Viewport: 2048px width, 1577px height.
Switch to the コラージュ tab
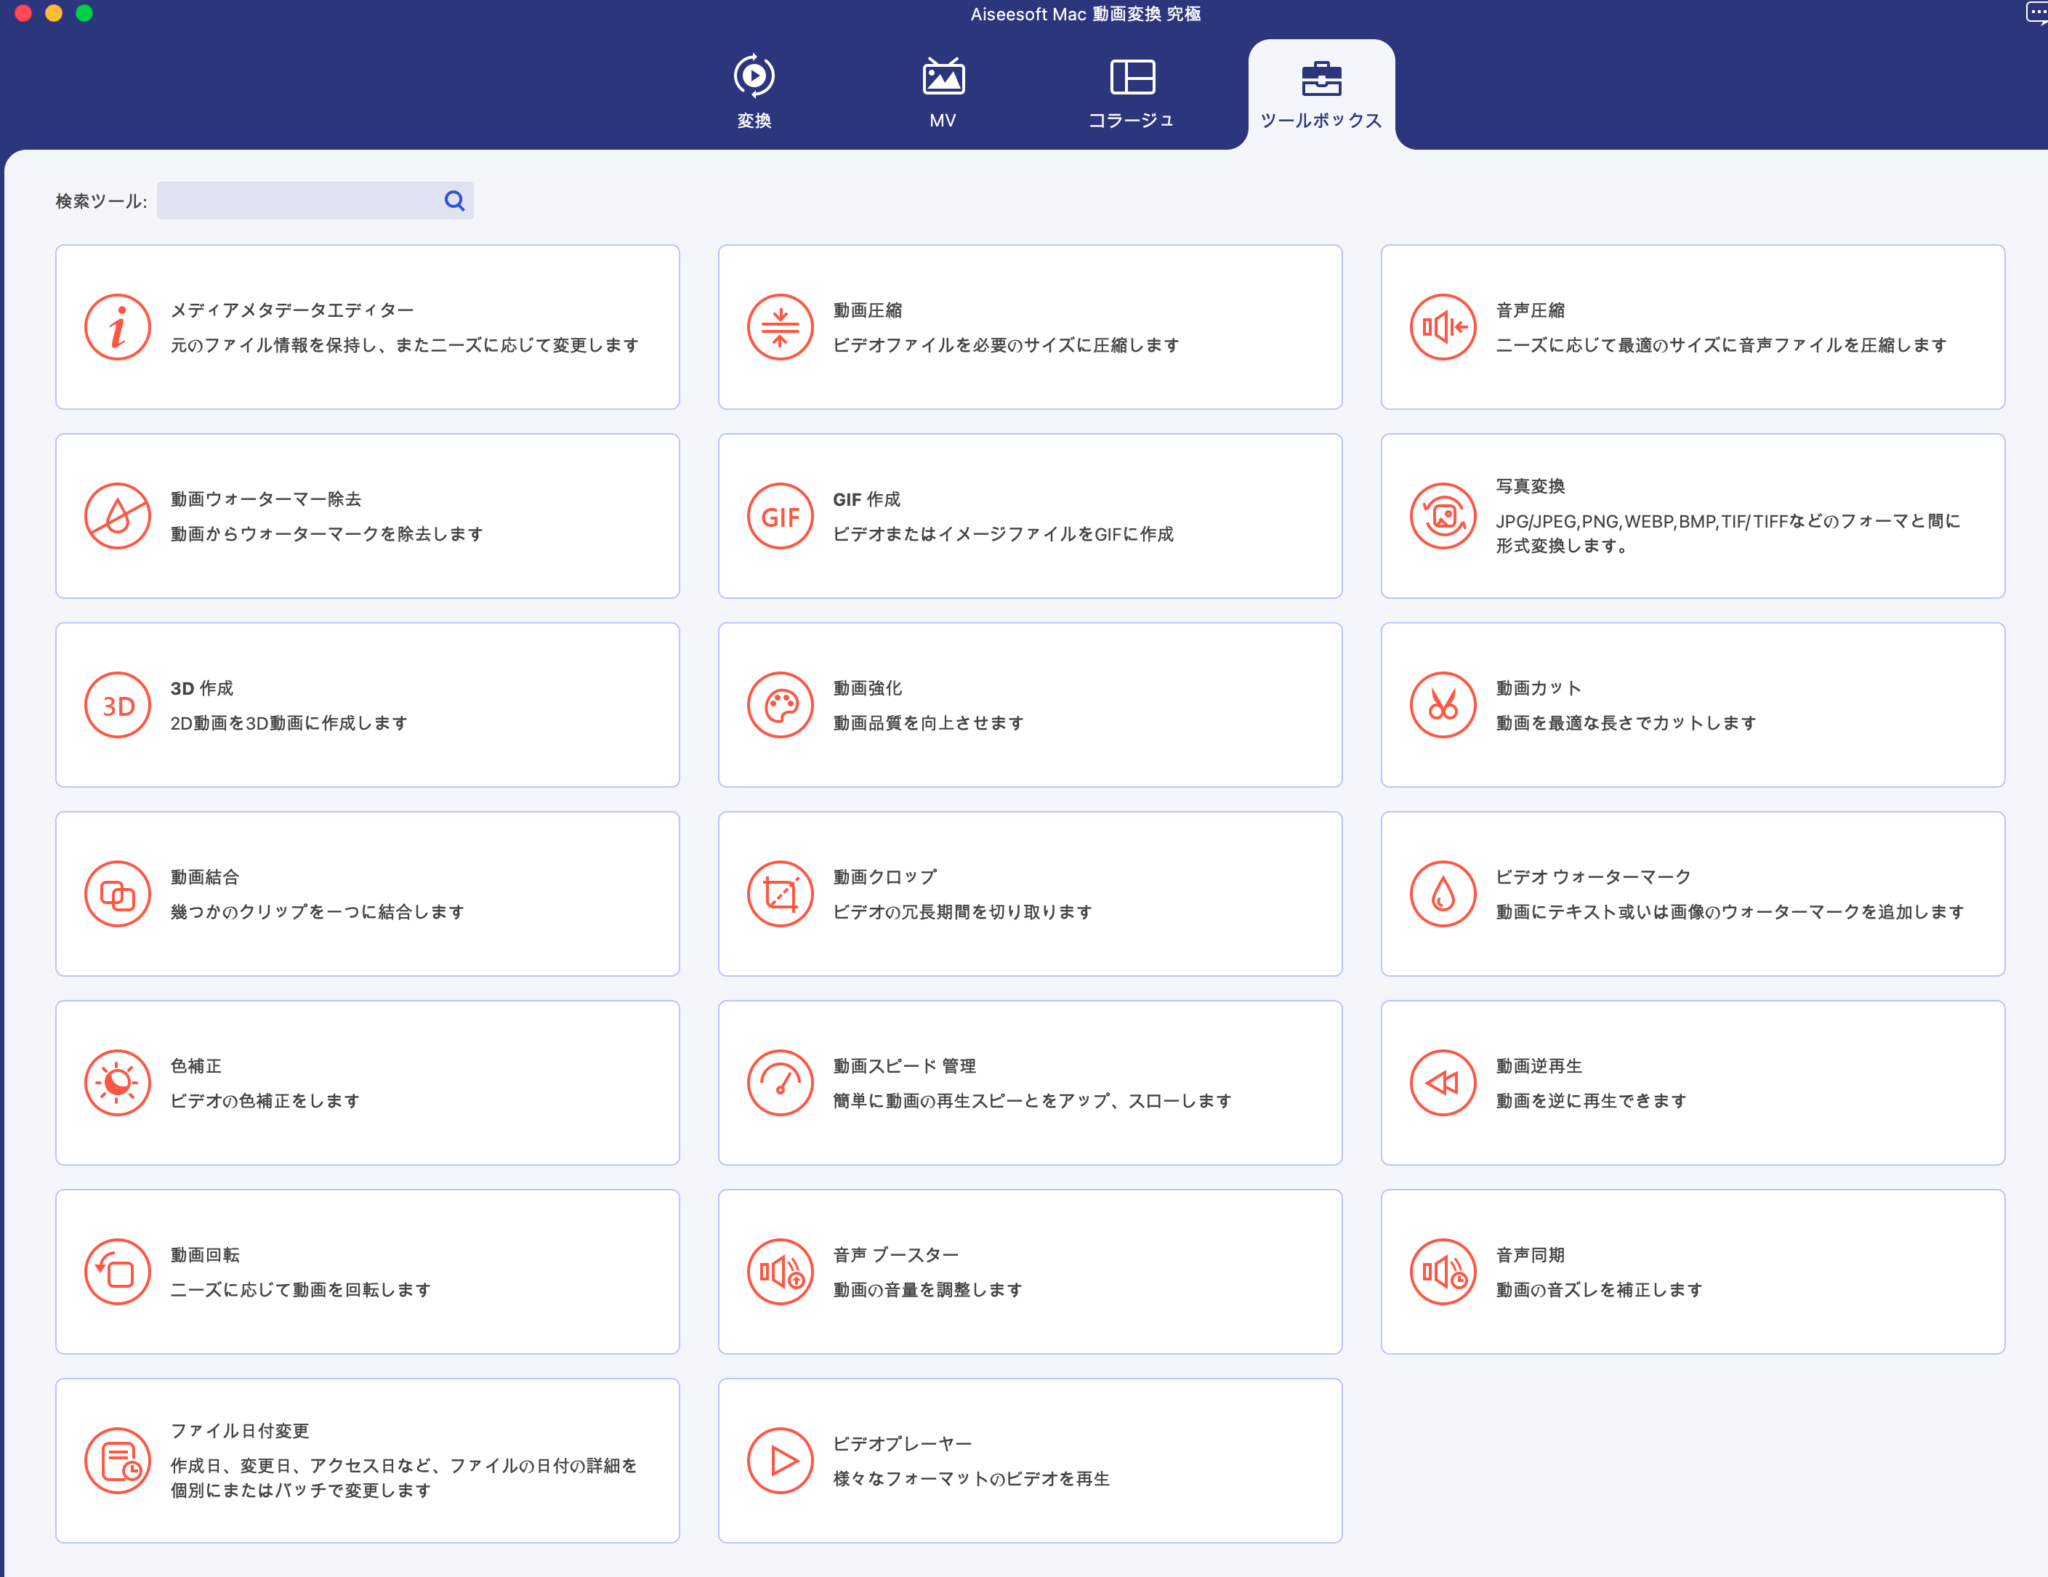click(1131, 92)
